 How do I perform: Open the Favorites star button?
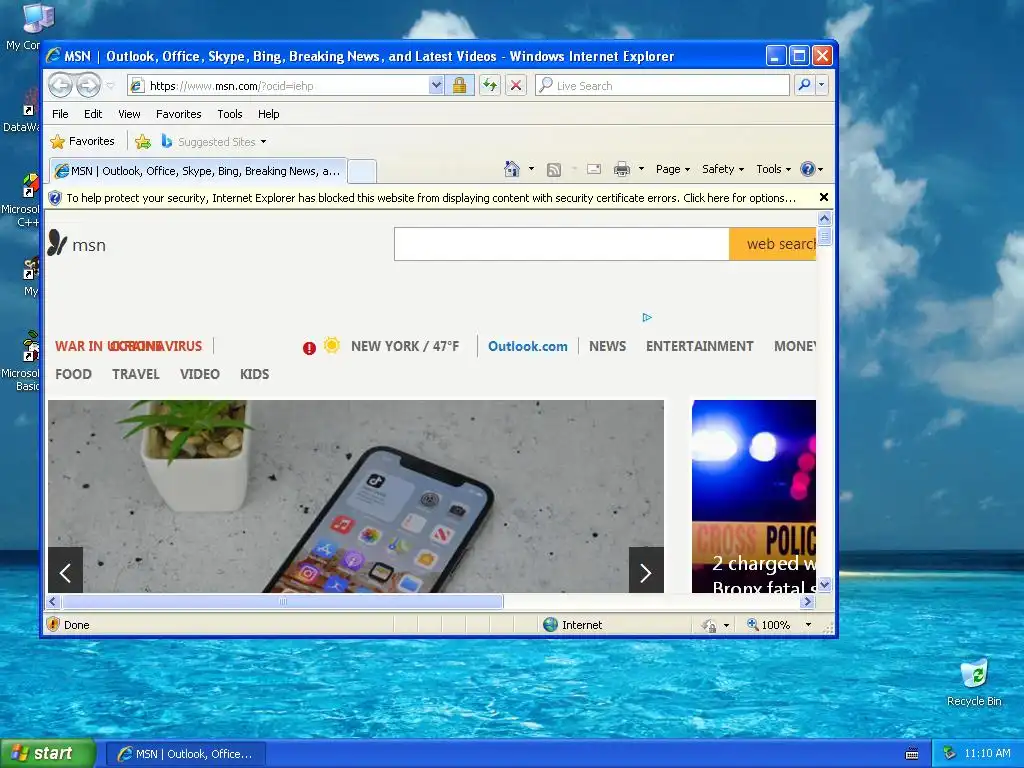pos(82,141)
